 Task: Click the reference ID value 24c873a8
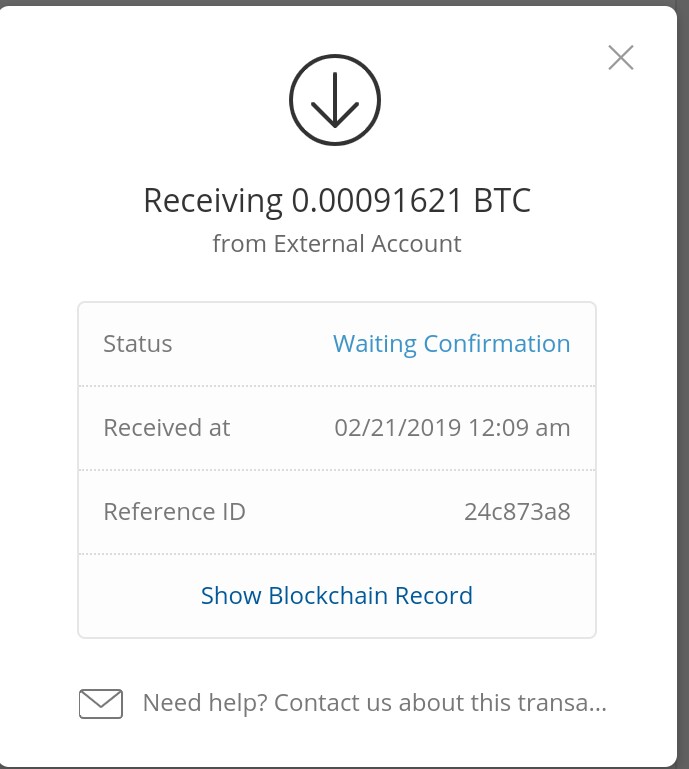coord(517,512)
